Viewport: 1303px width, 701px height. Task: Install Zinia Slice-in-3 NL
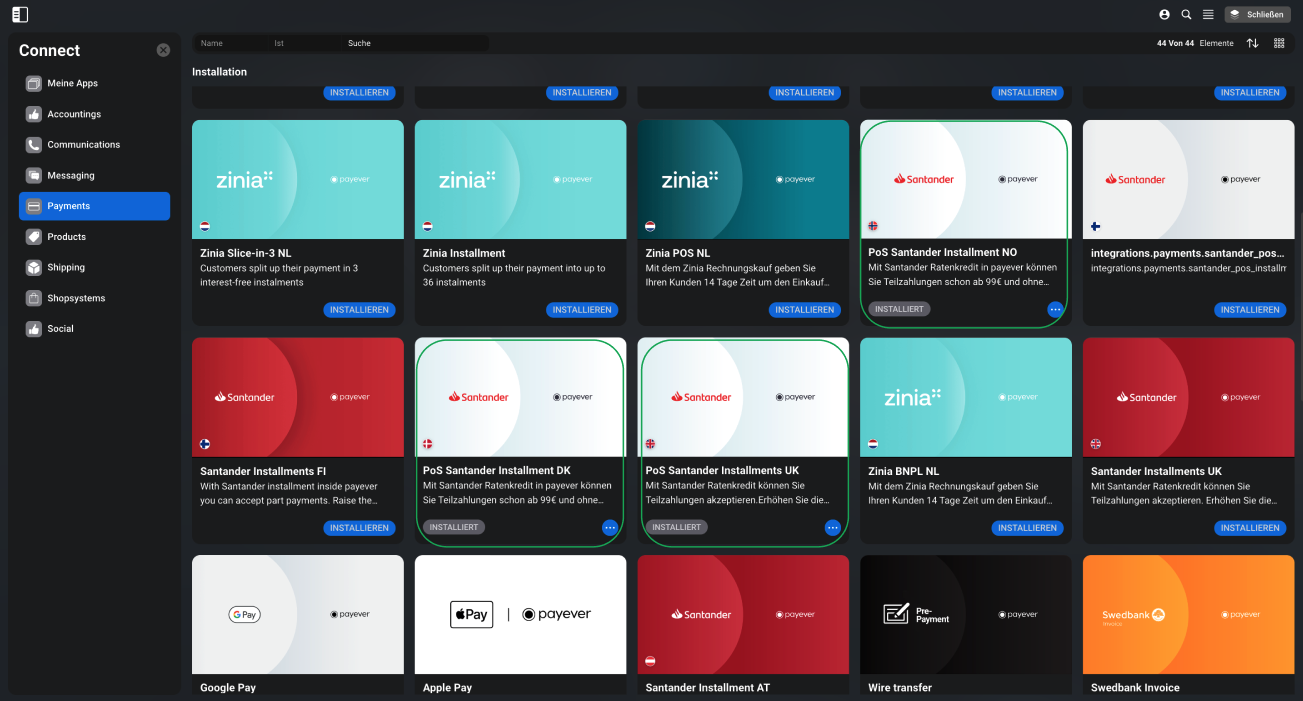click(x=359, y=310)
